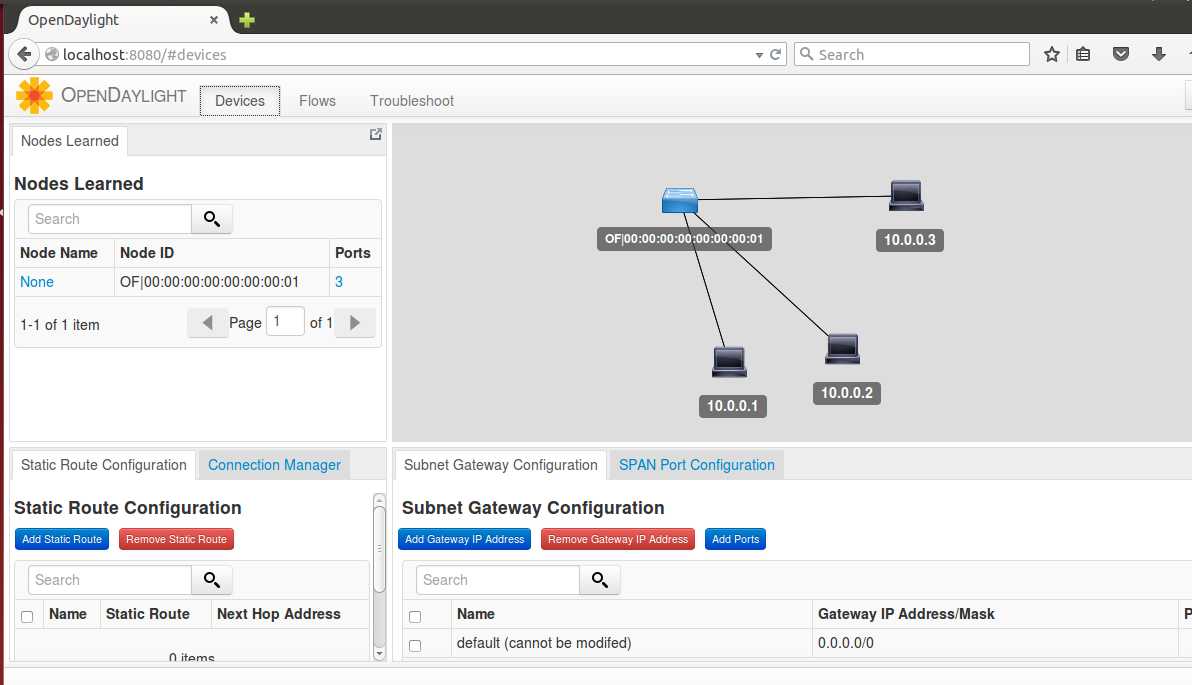The width and height of the screenshot is (1192, 685).
Task: Close the OpenDaylight browser tab
Action: [x=214, y=20]
